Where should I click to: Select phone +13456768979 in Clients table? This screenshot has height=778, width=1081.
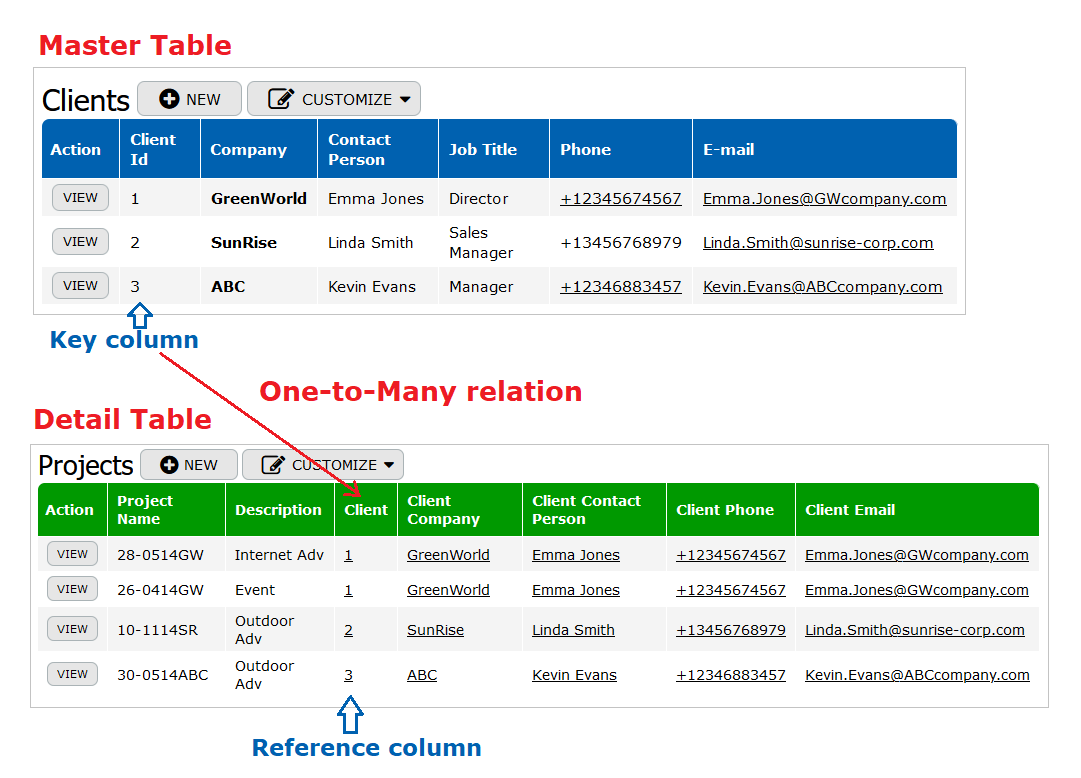[620, 243]
